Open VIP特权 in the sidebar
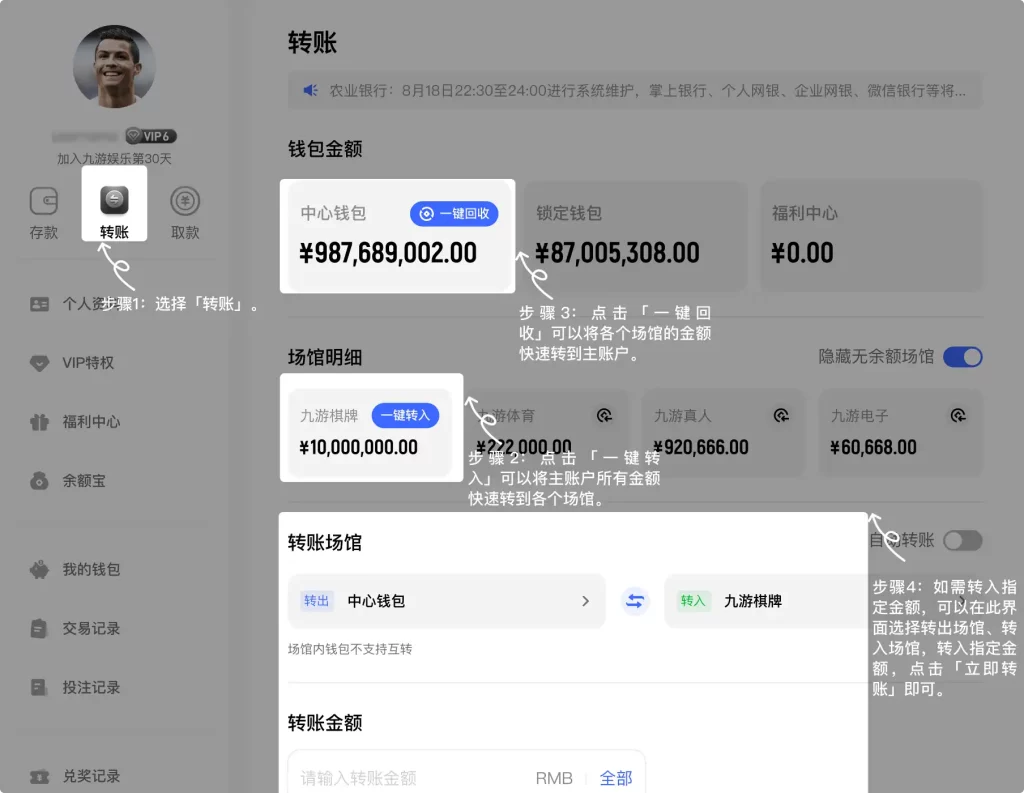 click(x=88, y=363)
